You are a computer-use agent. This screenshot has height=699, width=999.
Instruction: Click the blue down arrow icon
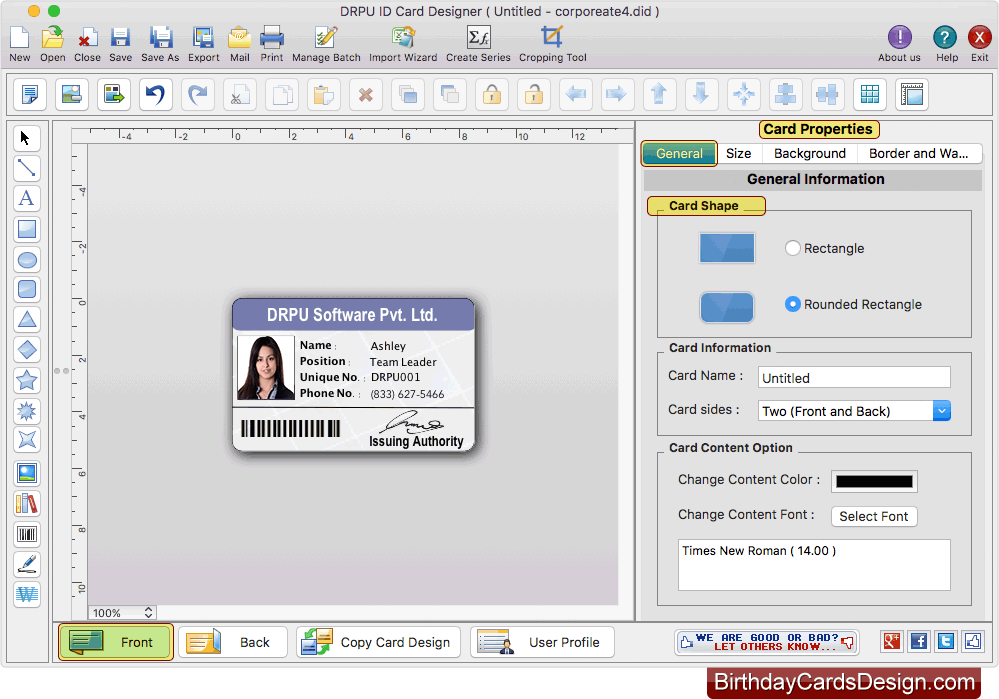click(x=701, y=95)
